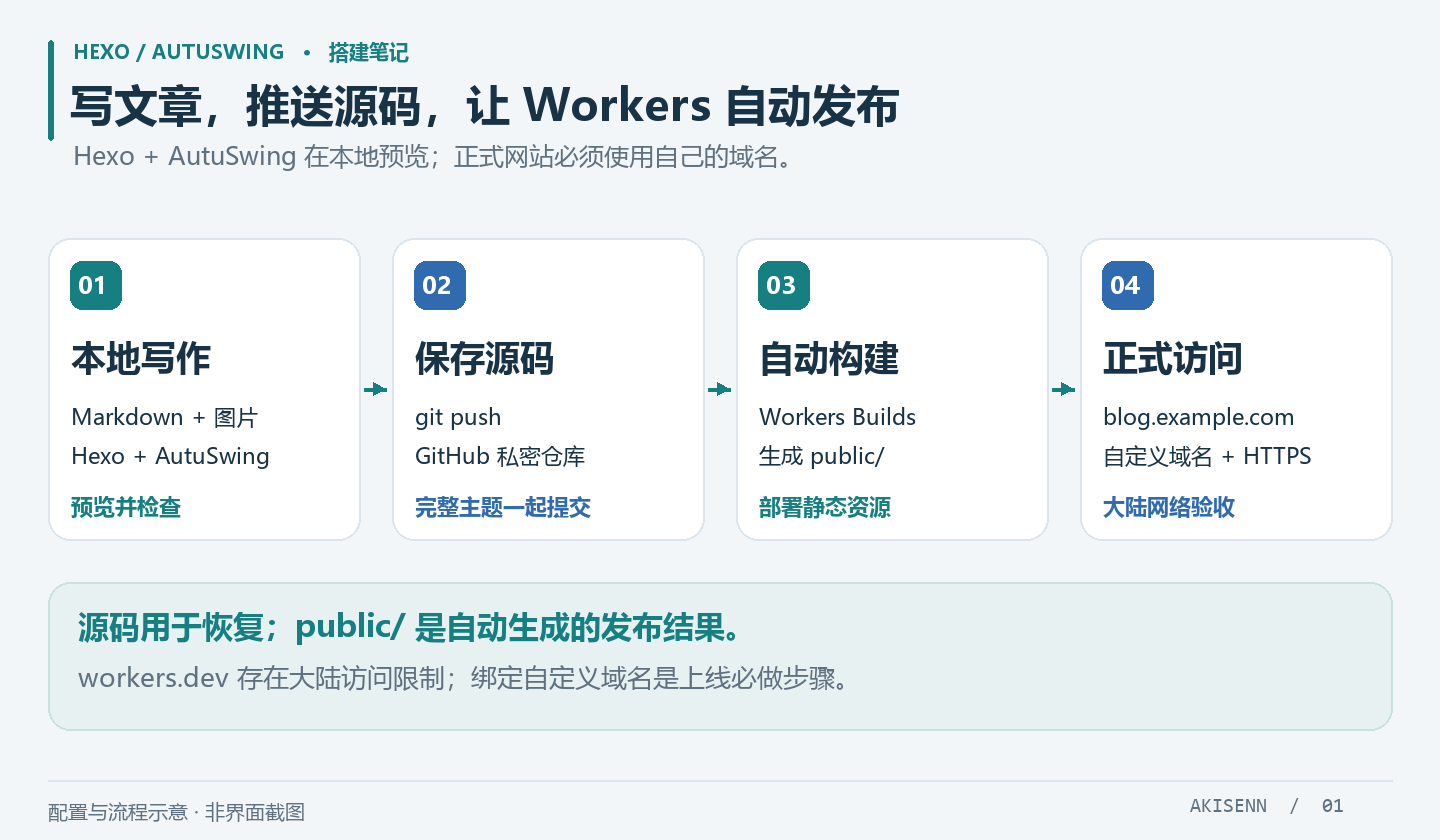The width and height of the screenshot is (1440, 840).
Task: Click the 部署静态资源 footer text
Action: tap(825, 507)
